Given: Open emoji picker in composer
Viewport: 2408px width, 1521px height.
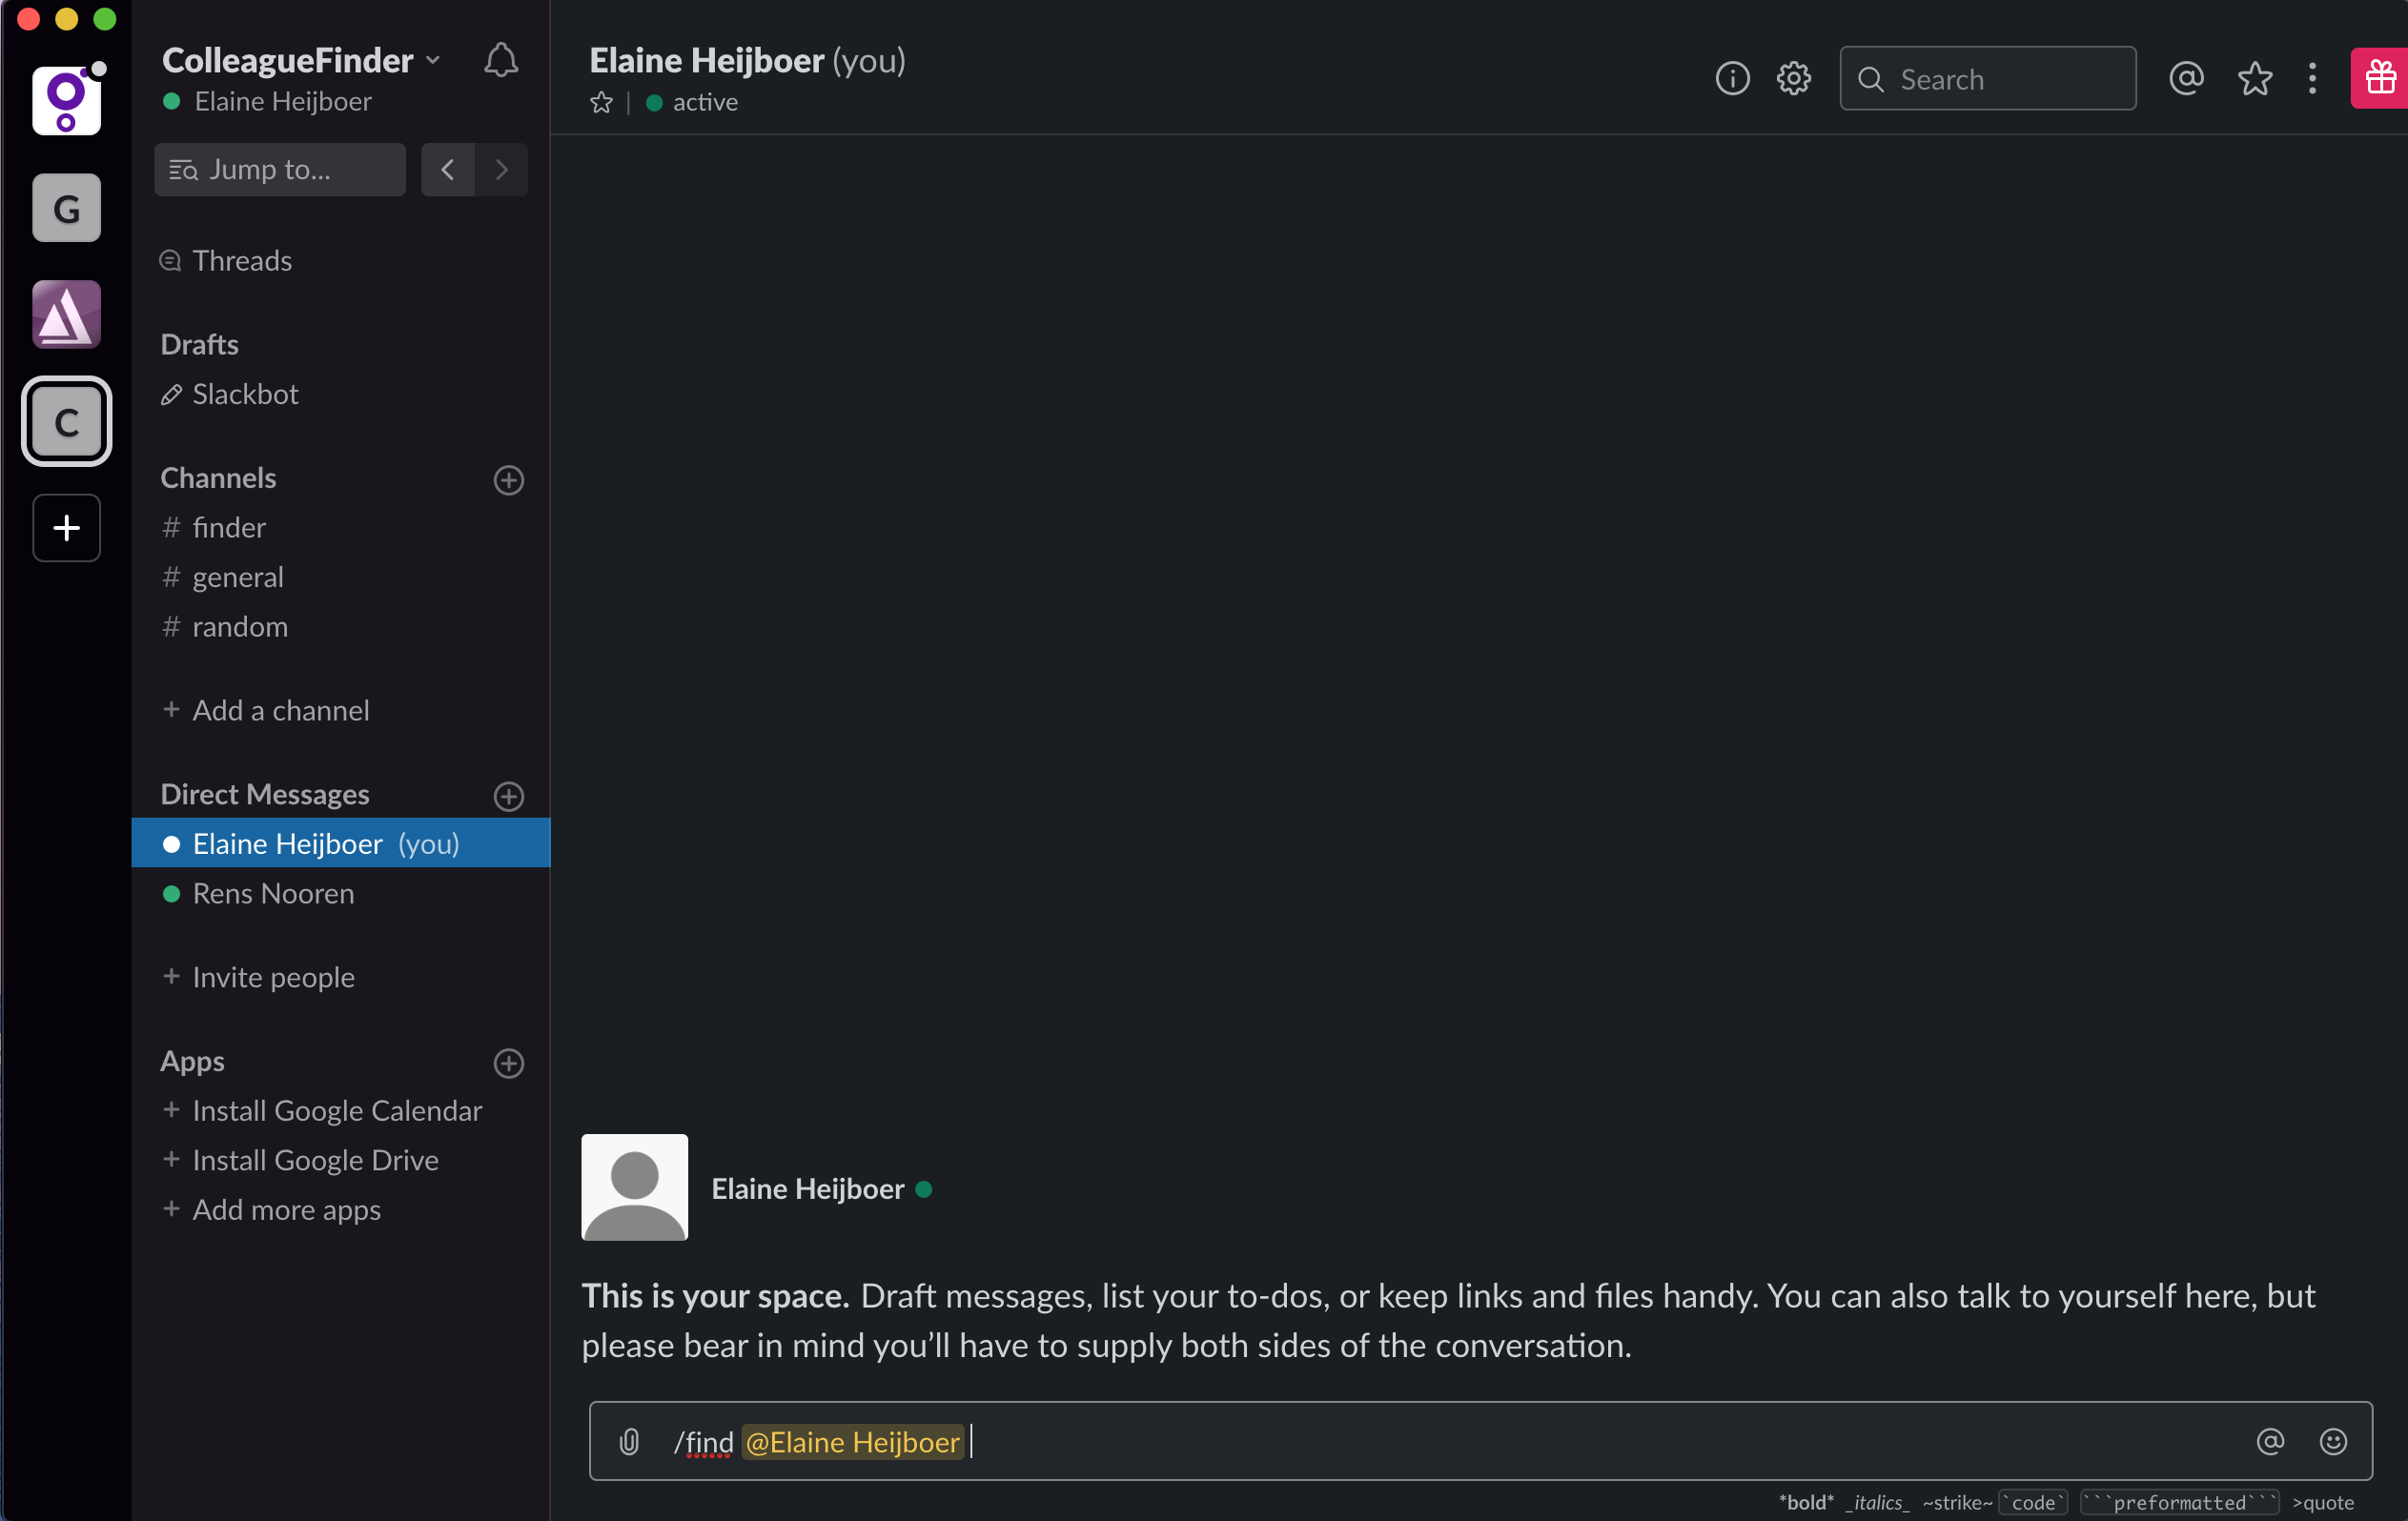Looking at the screenshot, I should tap(2333, 1441).
